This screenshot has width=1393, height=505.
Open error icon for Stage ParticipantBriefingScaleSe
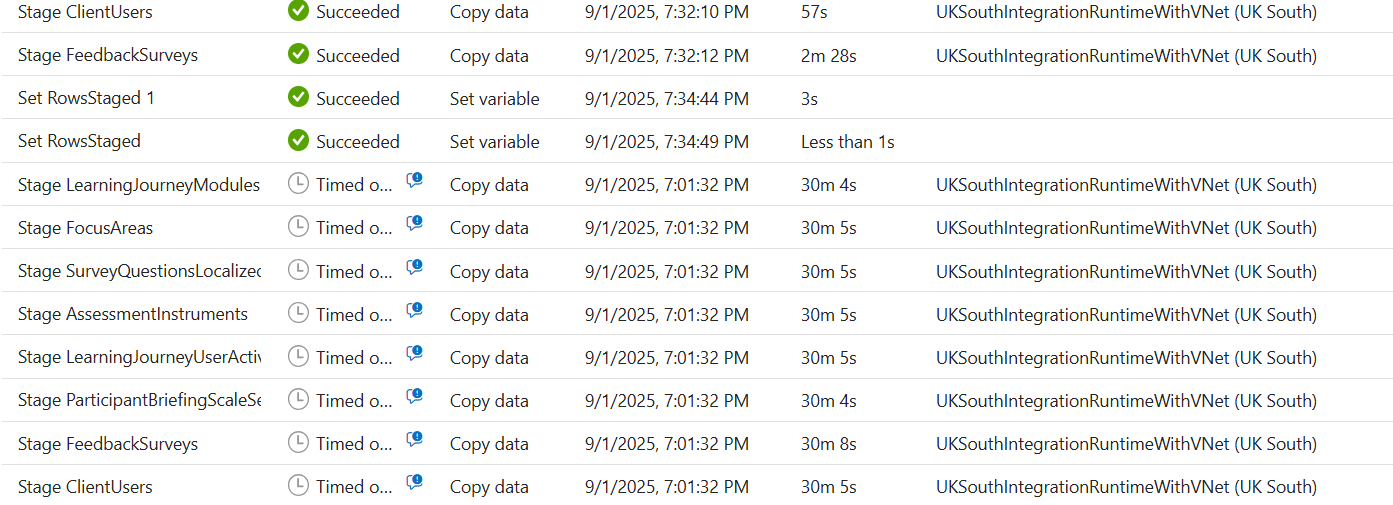click(414, 396)
